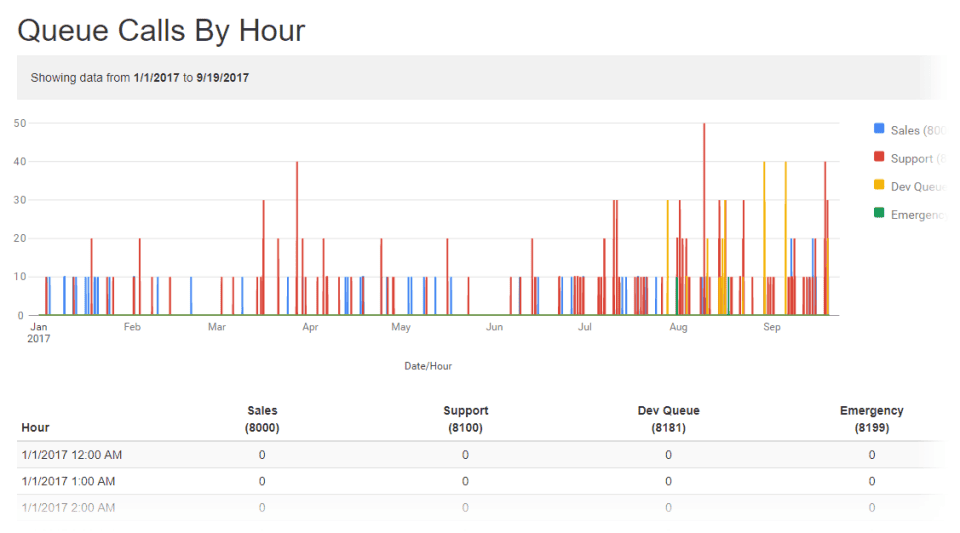Select the Dev Queue legend label

coord(918,187)
